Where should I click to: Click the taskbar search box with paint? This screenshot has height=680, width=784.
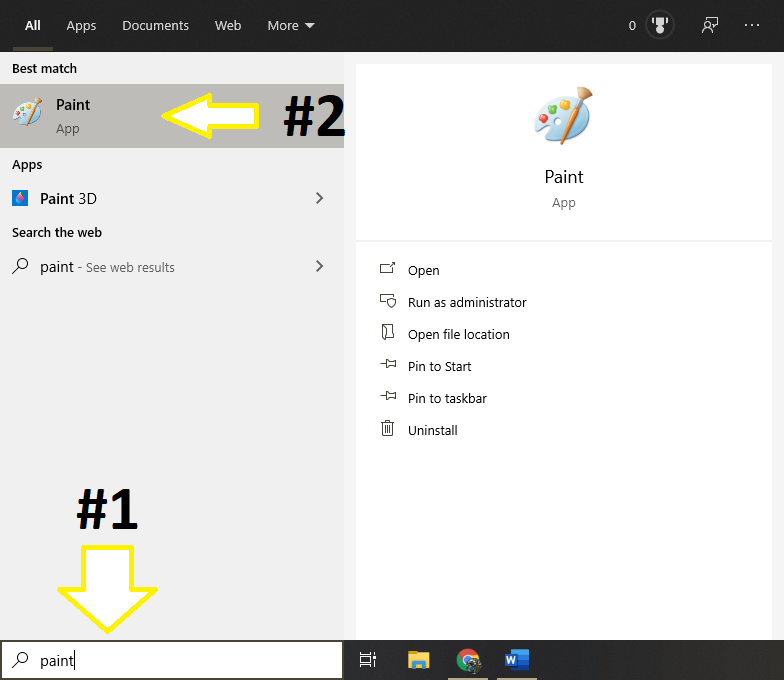tap(172, 660)
